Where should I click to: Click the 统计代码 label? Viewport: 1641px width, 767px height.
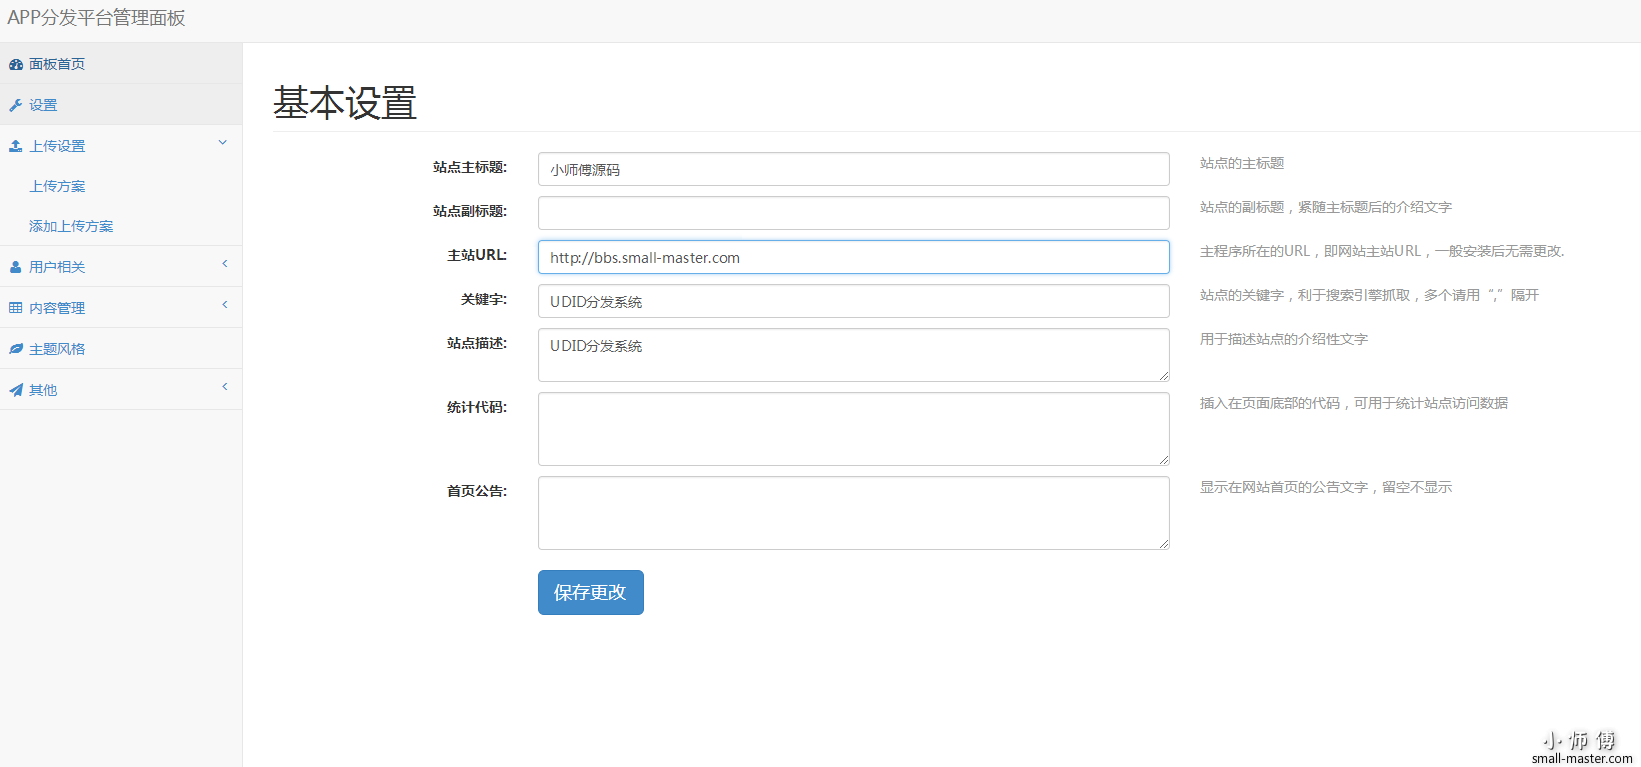pyautogui.click(x=477, y=408)
